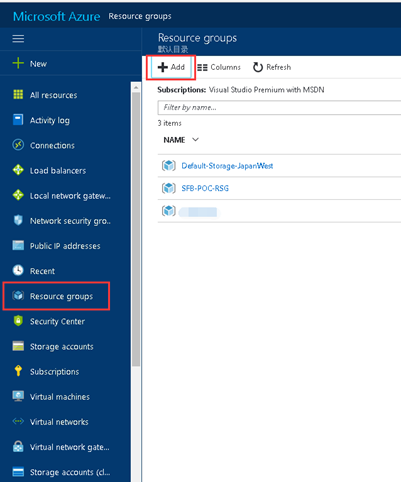
Task: Open Default-Storage-JapanWest resource group
Action: click(227, 166)
